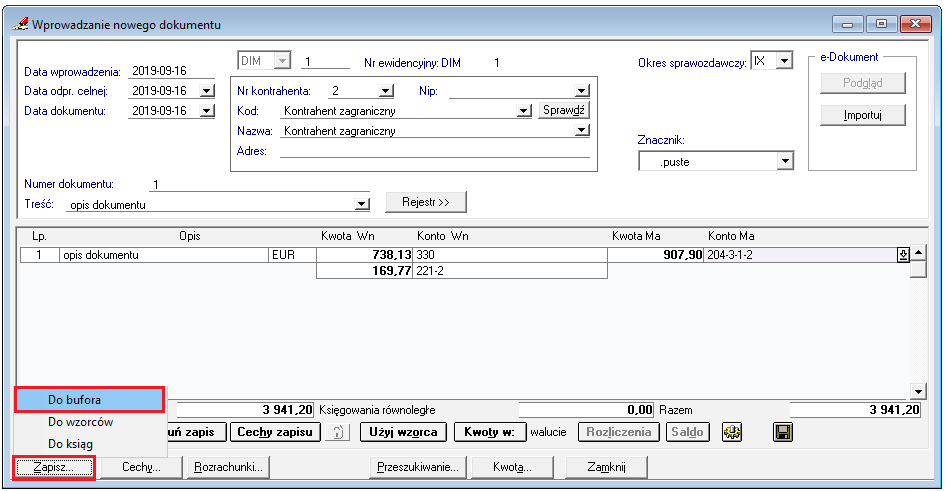Image resolution: width=946 pixels, height=491 pixels.
Task: Click the register number field next to DIM
Action: pos(325,62)
